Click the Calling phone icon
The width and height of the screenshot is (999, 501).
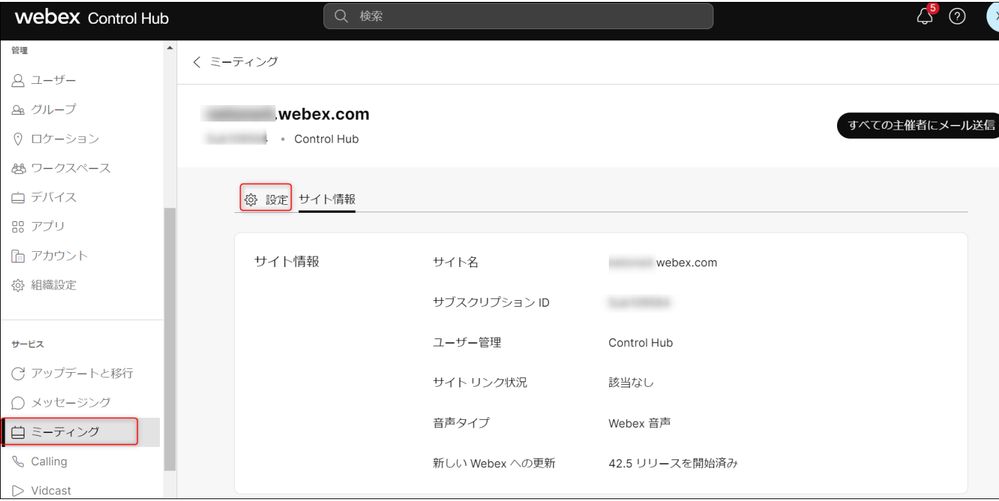18,461
